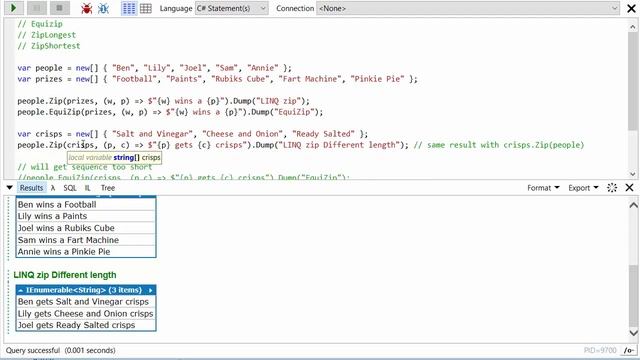Click the people.EquiZip code line
This screenshot has height=360, width=640.
(x=170, y=112)
